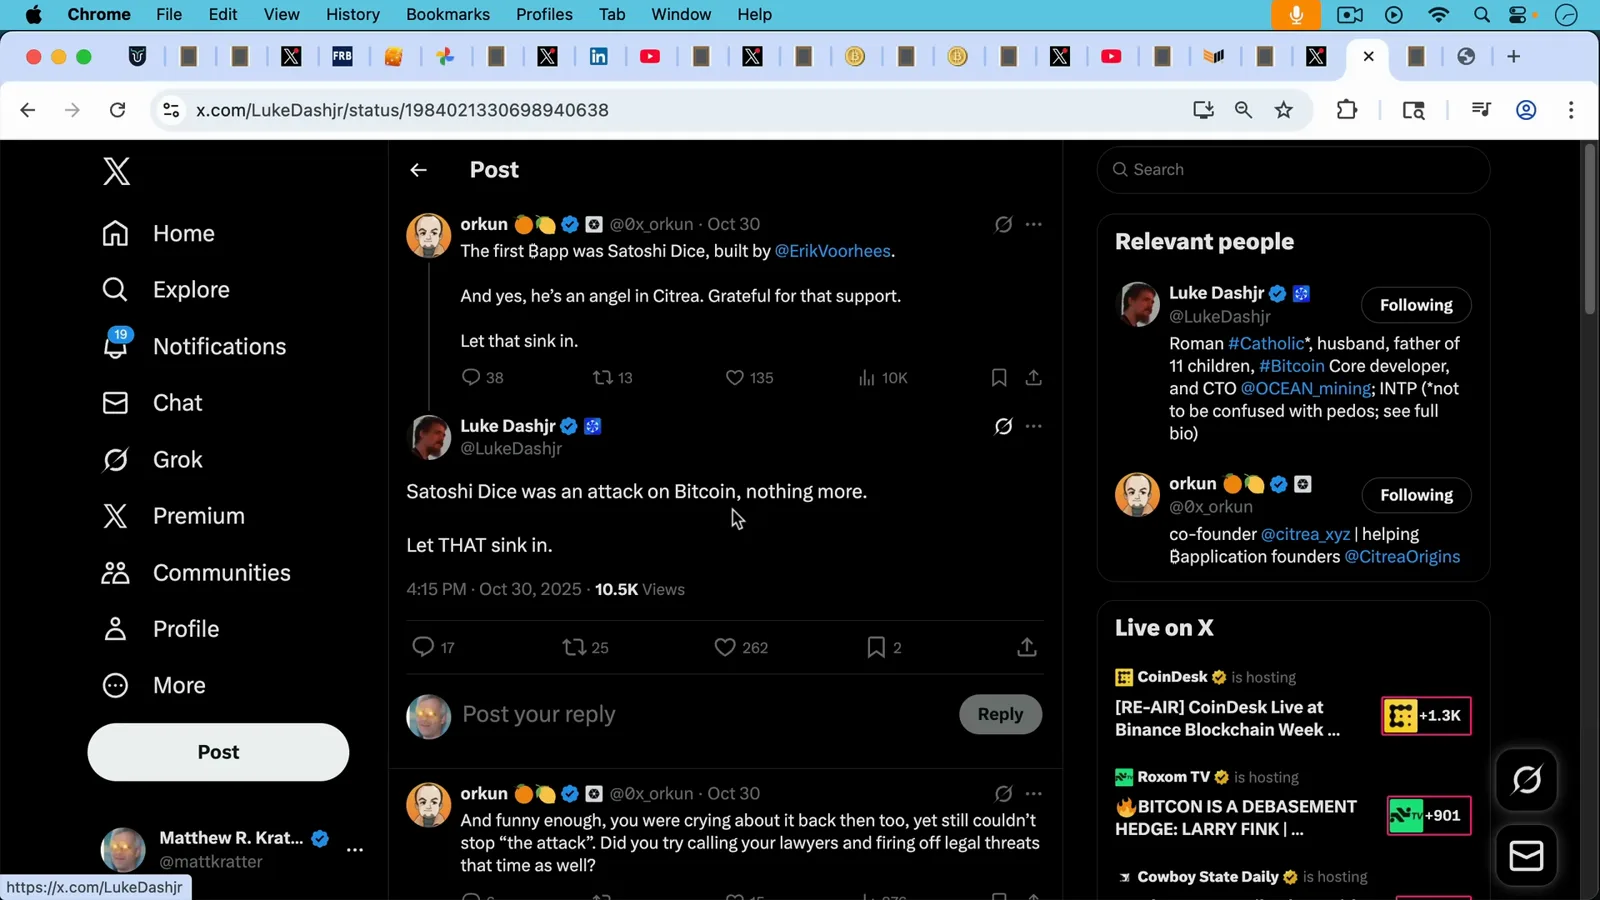The width and height of the screenshot is (1600, 900).
Task: Open replies on orkun's first post (38)
Action: 482,377
